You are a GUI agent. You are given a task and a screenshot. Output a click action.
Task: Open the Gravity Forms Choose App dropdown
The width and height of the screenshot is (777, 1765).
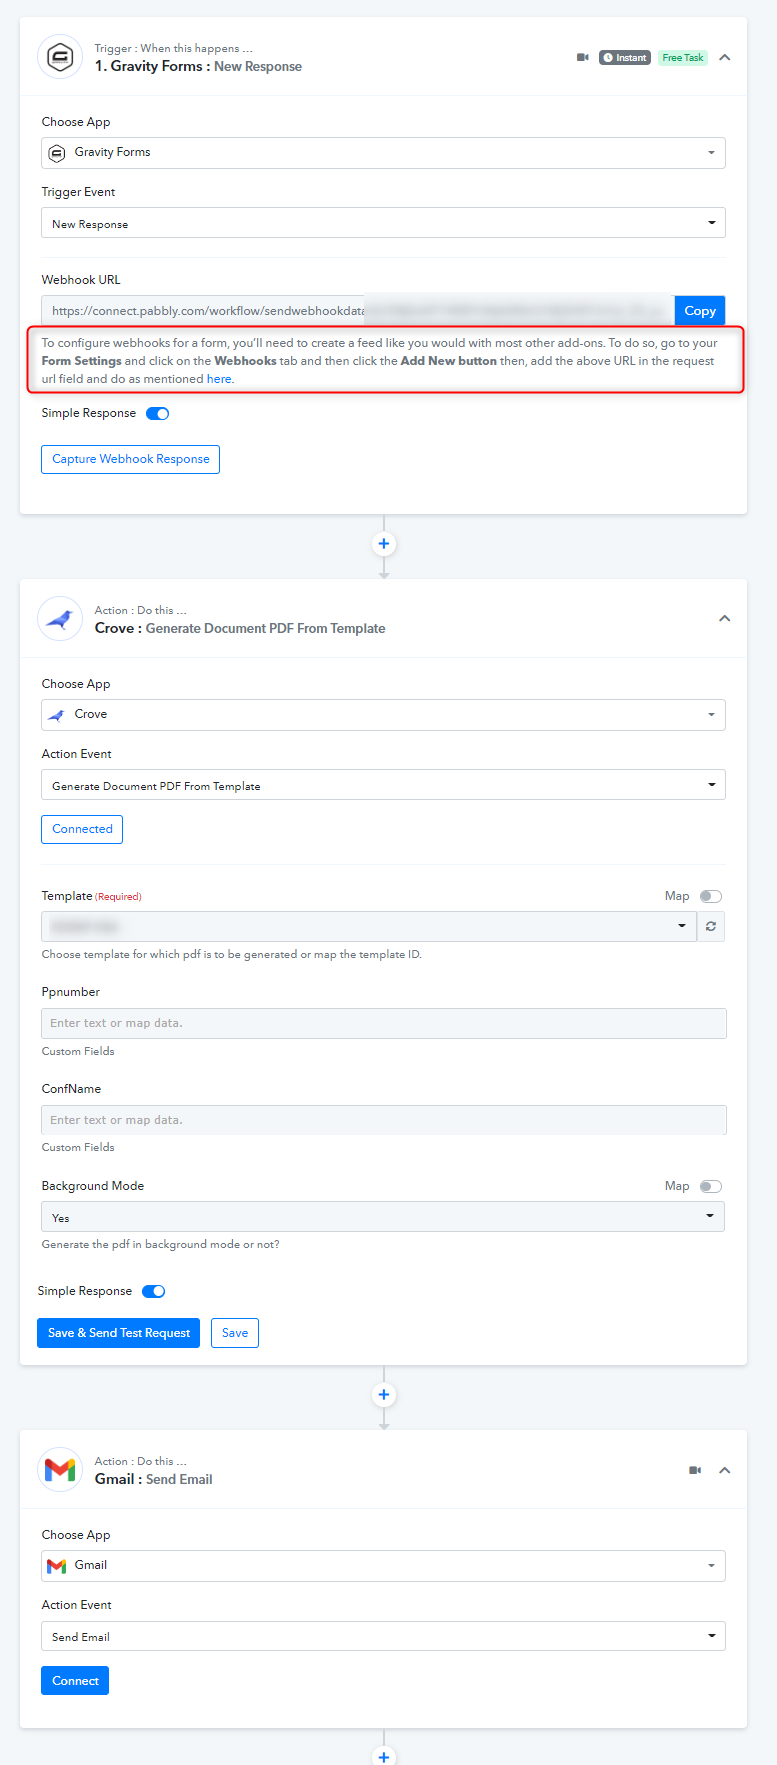point(383,153)
